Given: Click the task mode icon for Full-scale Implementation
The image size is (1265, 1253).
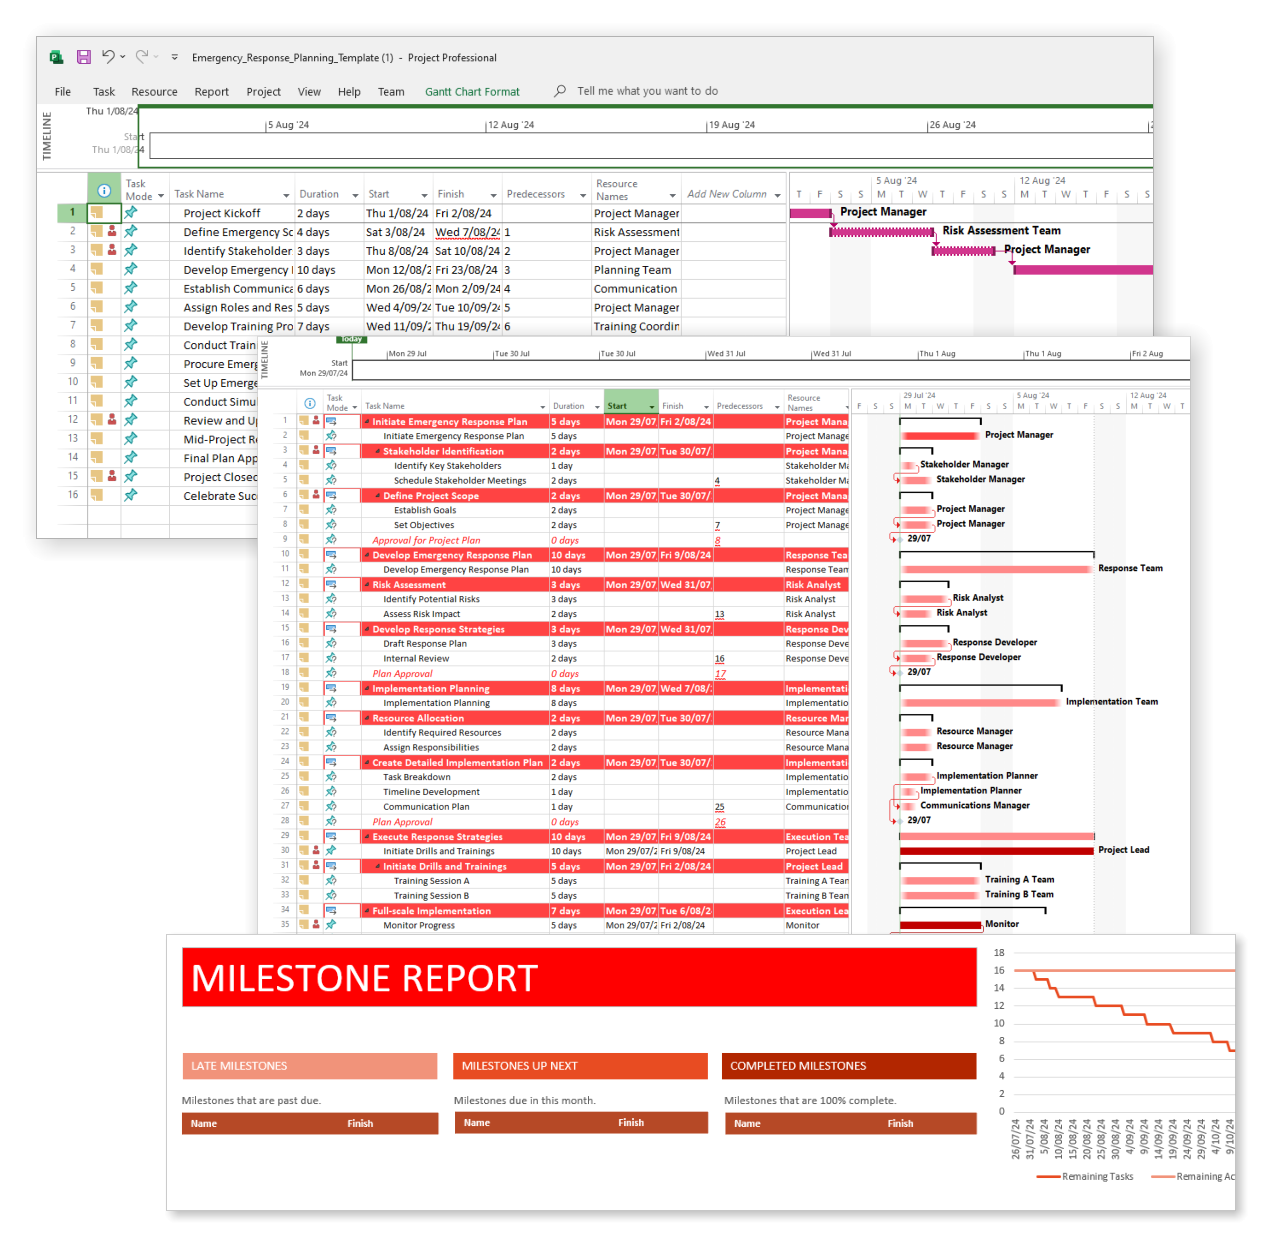Looking at the screenshot, I should click(x=331, y=910).
